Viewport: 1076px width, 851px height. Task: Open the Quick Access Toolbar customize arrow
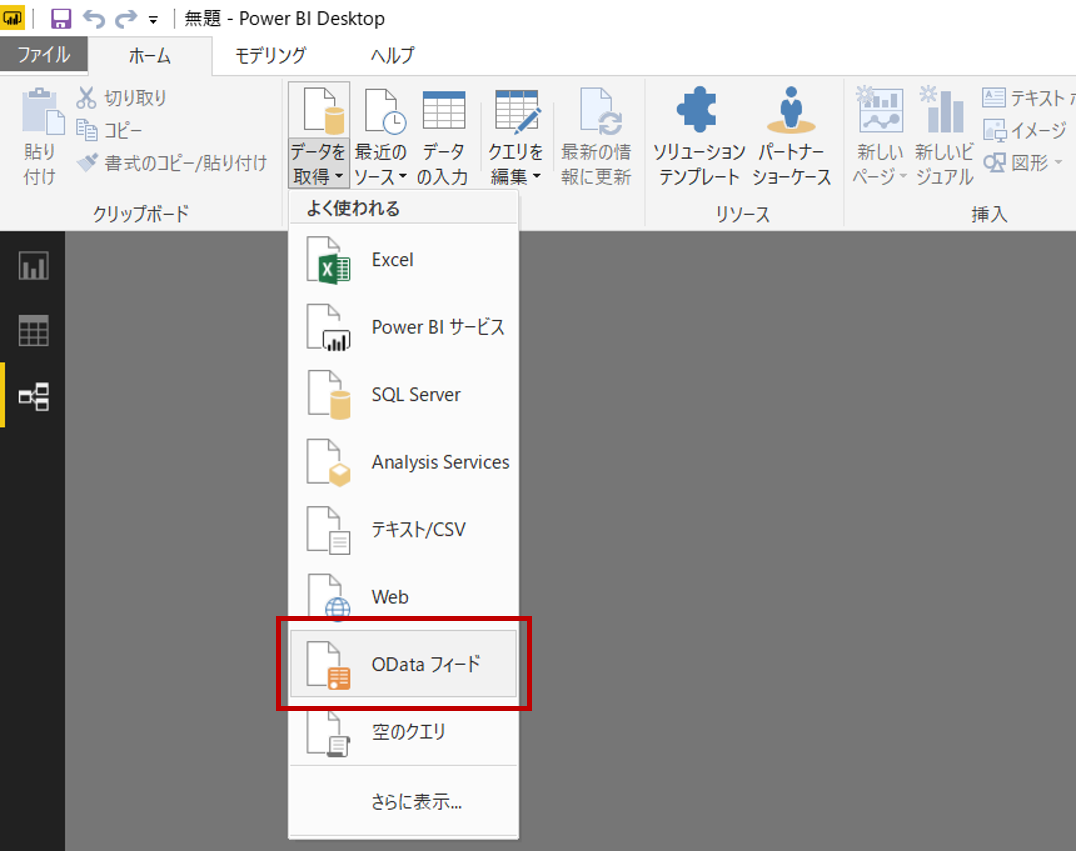click(x=153, y=19)
